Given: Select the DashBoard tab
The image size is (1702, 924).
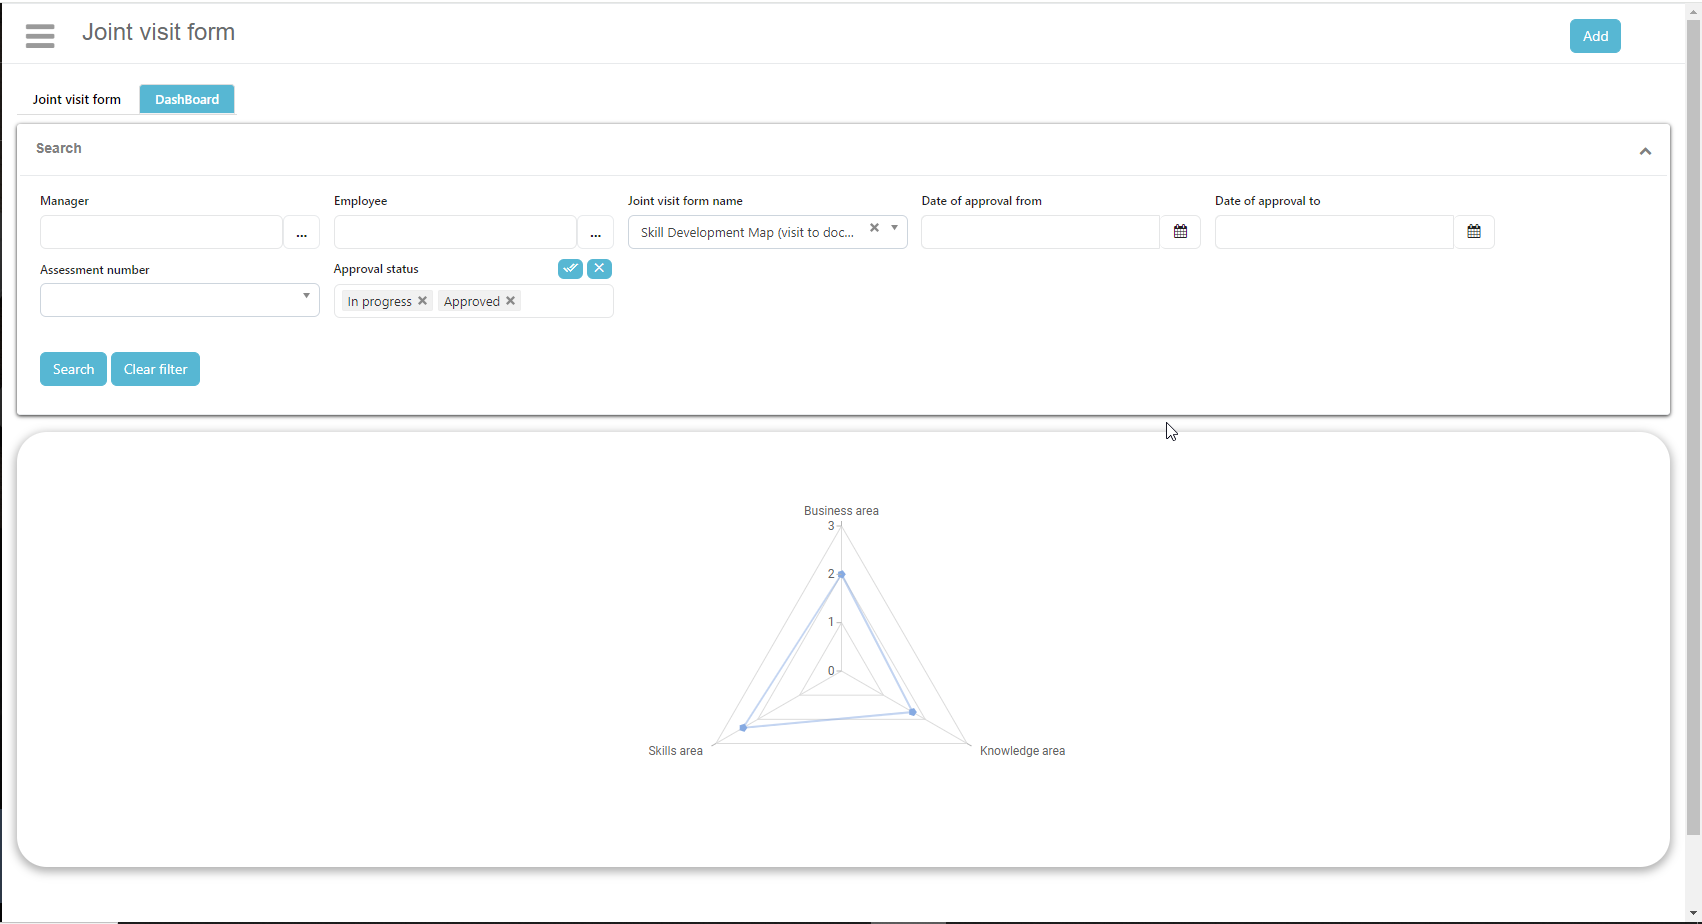Looking at the screenshot, I should point(187,99).
